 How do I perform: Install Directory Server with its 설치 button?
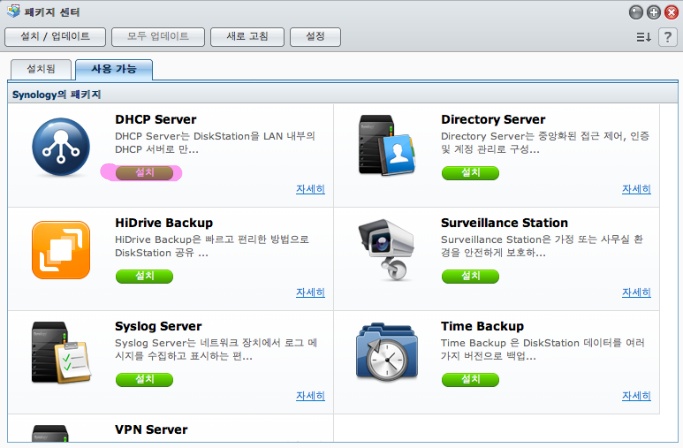pyautogui.click(x=470, y=173)
